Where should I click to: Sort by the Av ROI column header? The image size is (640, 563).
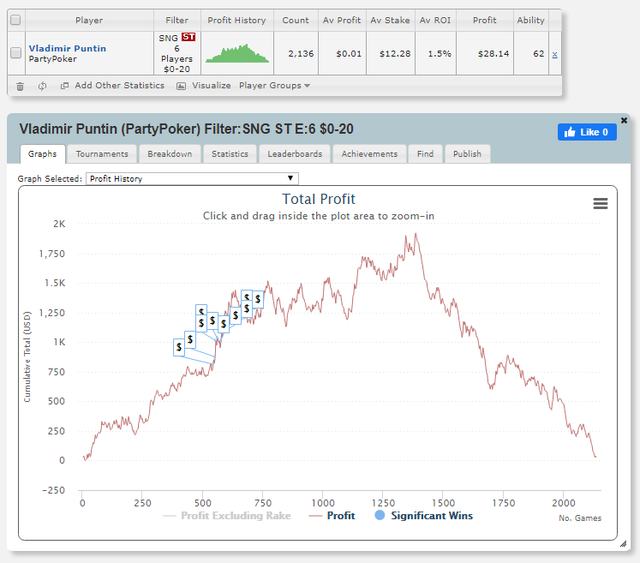pos(435,20)
